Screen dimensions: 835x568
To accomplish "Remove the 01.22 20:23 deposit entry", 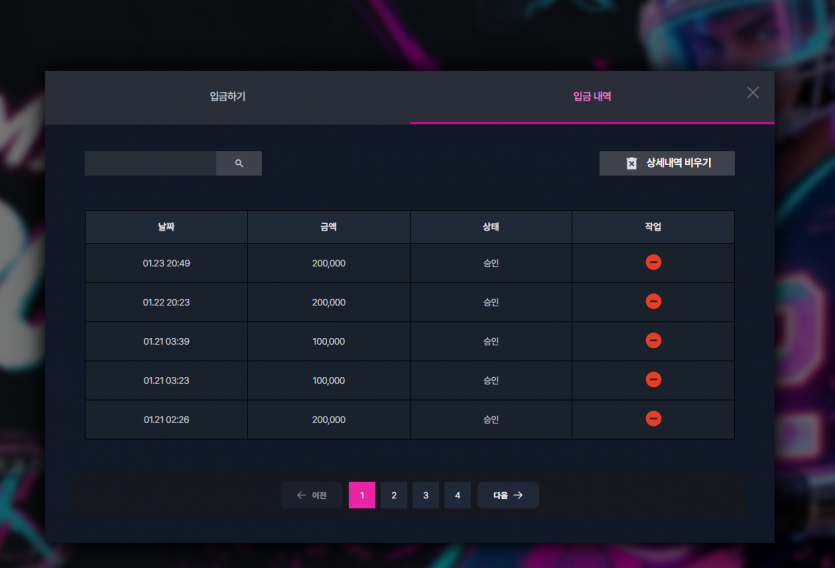I will pyautogui.click(x=653, y=301).
